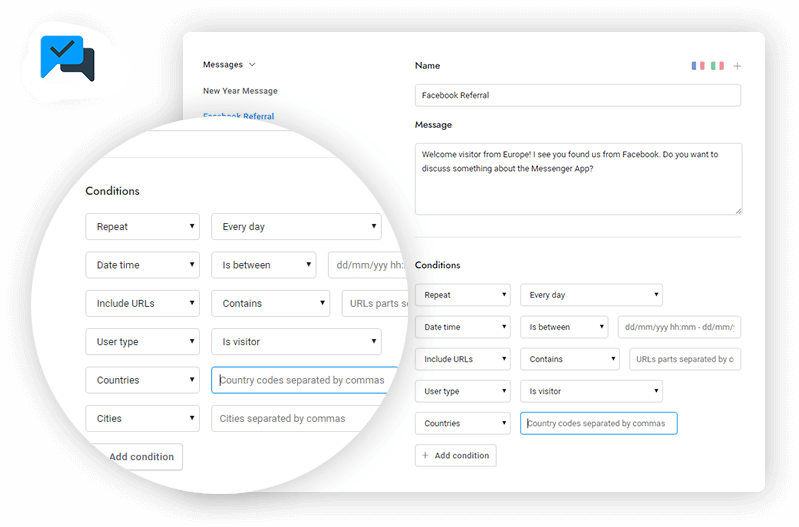Click the Name field containing Facebook Referral
The height and width of the screenshot is (527, 799).
tap(577, 95)
